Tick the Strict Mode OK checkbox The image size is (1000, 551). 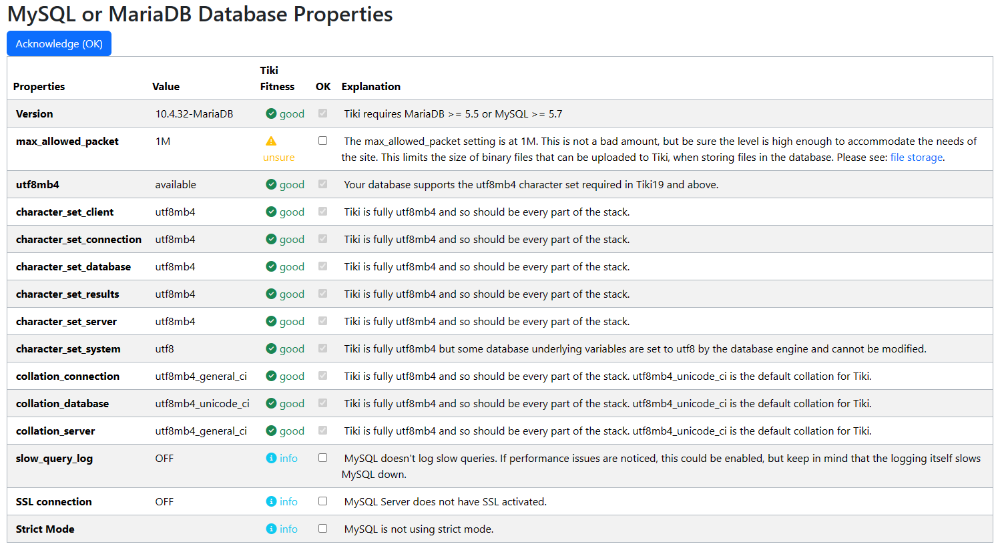point(323,529)
